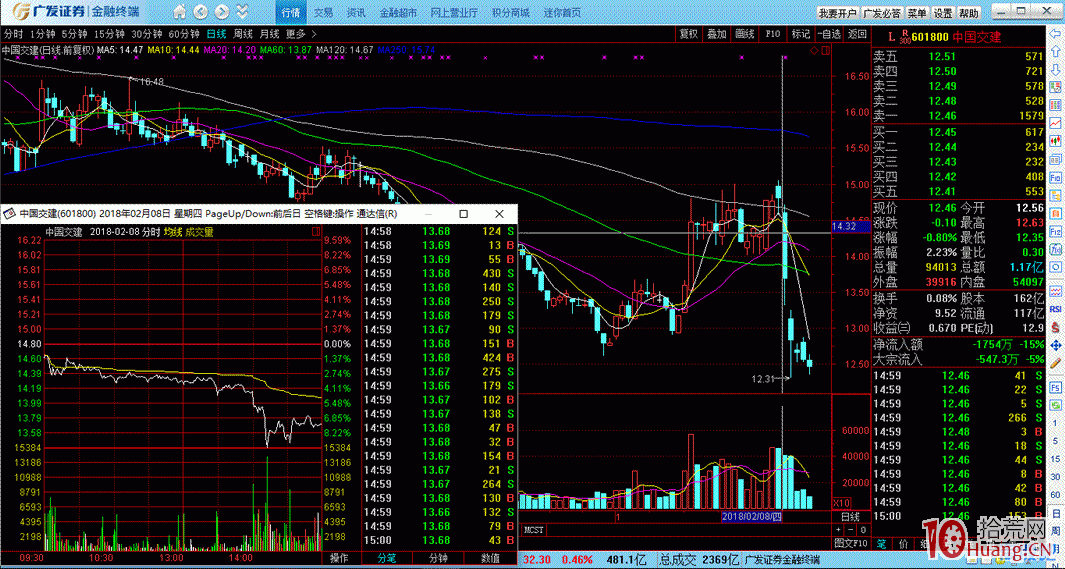Image resolution: width=1065 pixels, height=569 pixels.
Task: Click the 标记 mark button
Action: coord(801,34)
